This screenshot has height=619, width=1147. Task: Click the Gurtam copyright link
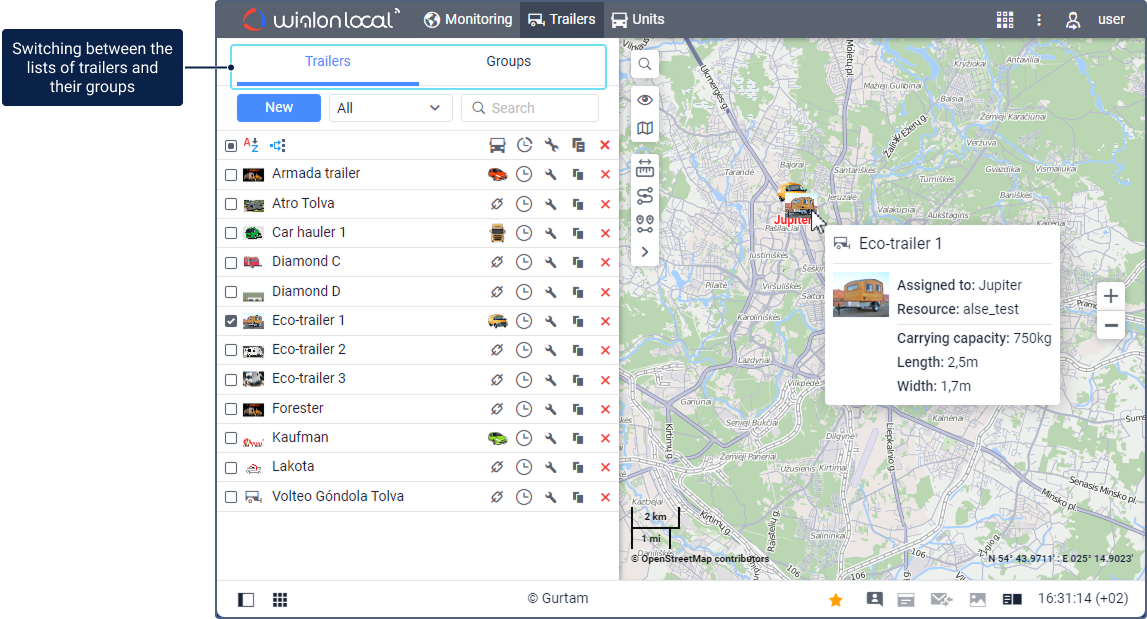[558, 599]
